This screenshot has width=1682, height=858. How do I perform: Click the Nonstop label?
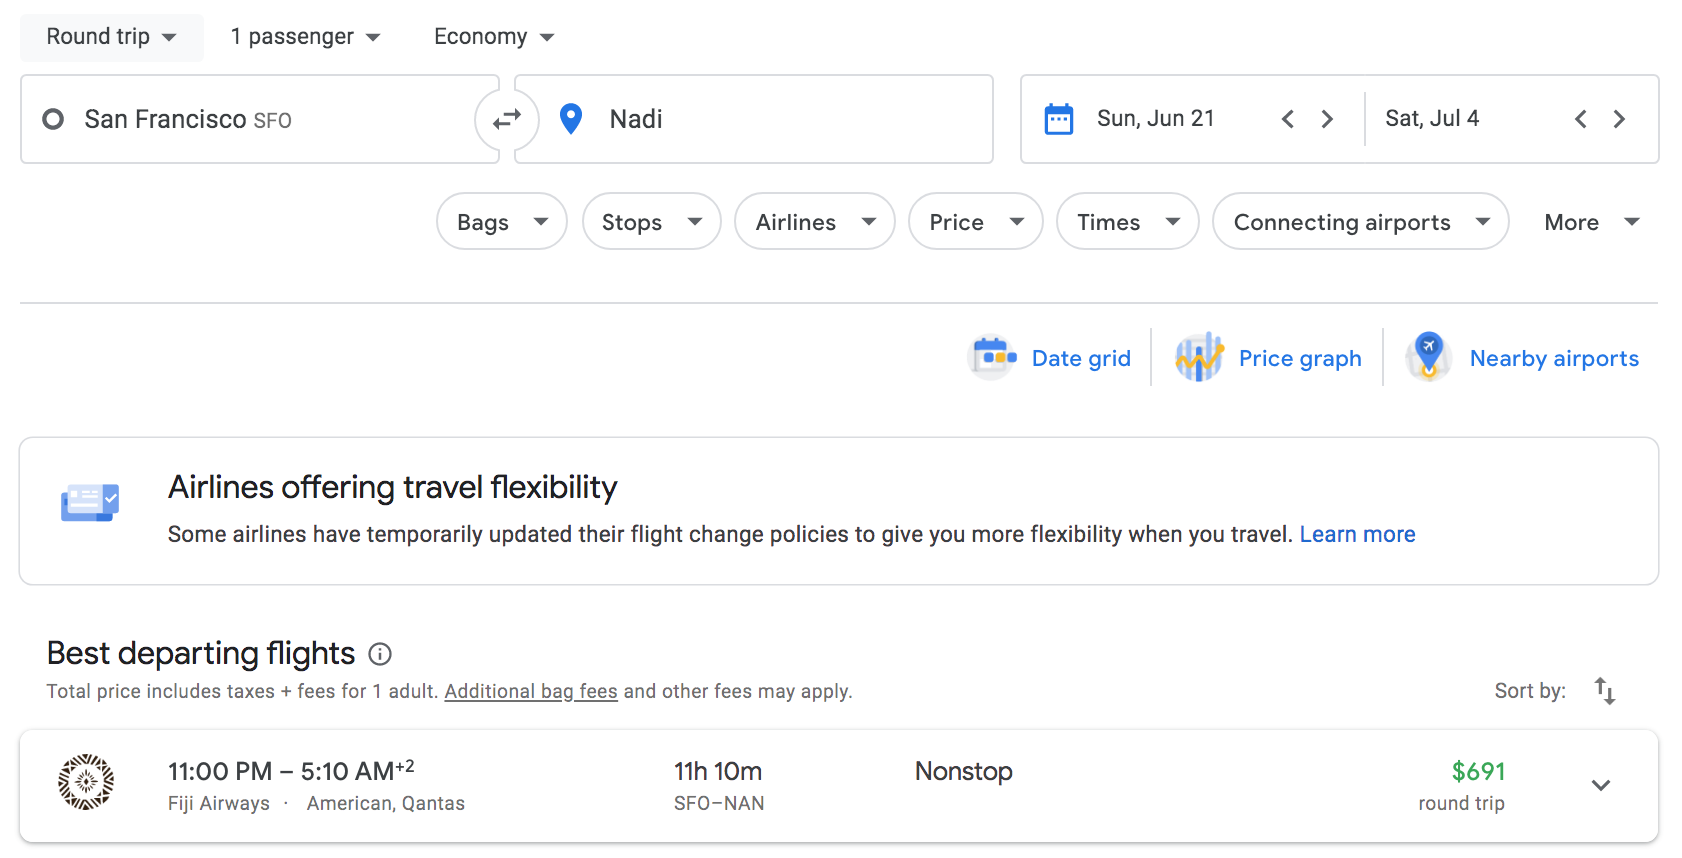(964, 771)
